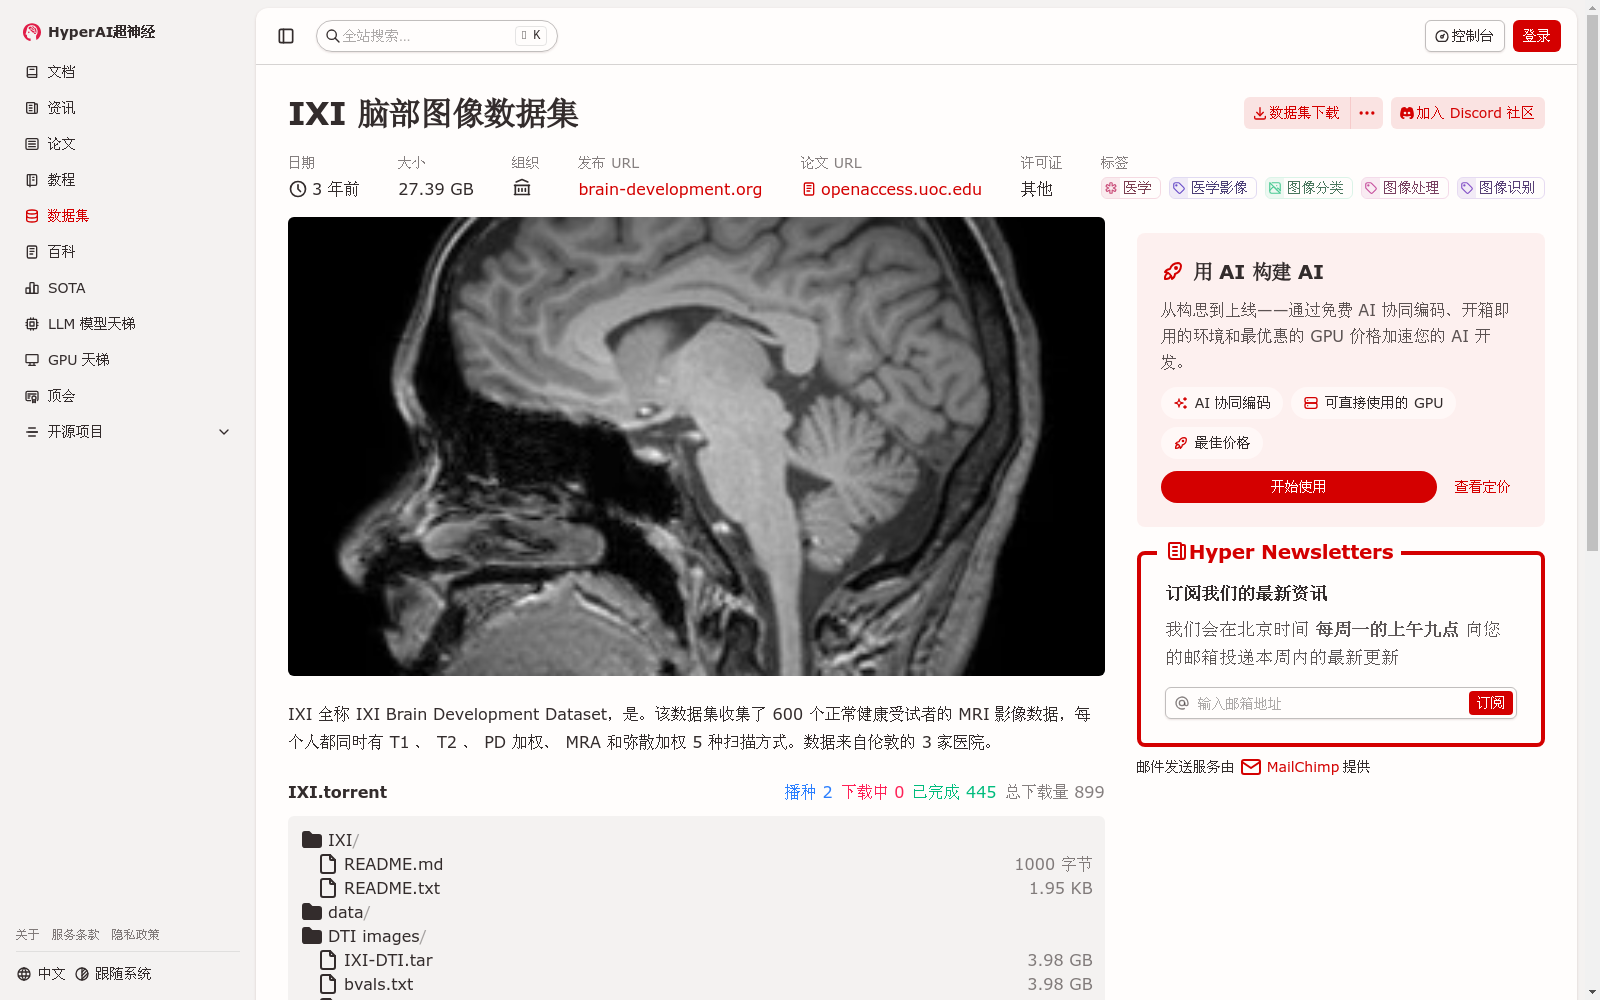Viewport: 1600px width, 1000px height.
Task: Open the brain-development.org link
Action: coord(670,189)
